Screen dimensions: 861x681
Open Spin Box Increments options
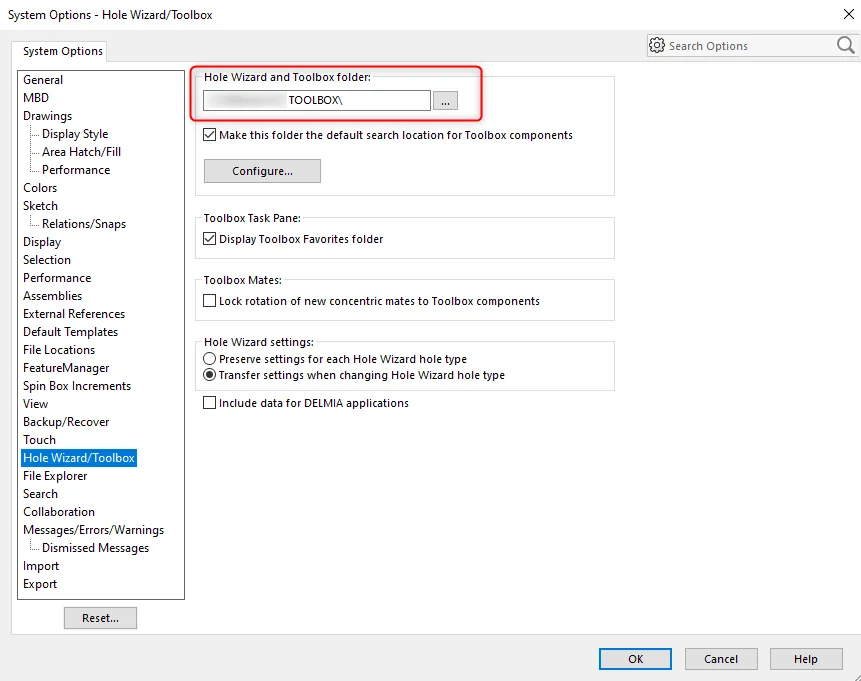coord(77,386)
